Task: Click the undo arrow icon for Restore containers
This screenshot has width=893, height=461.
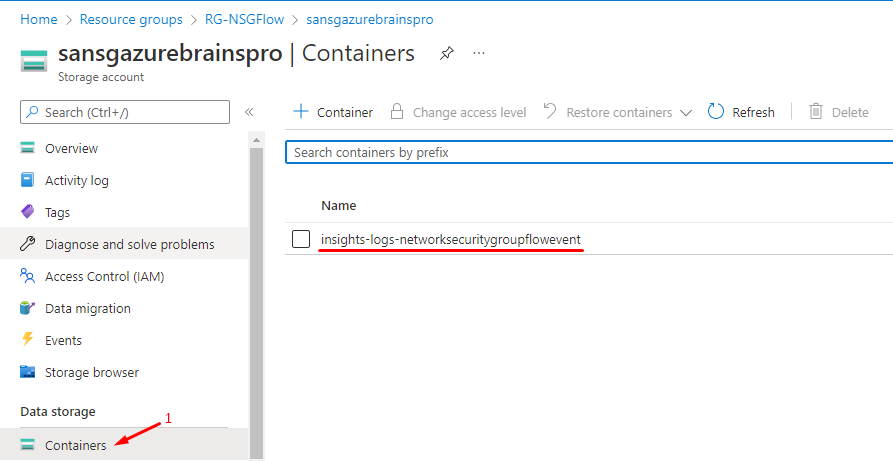Action: [550, 111]
